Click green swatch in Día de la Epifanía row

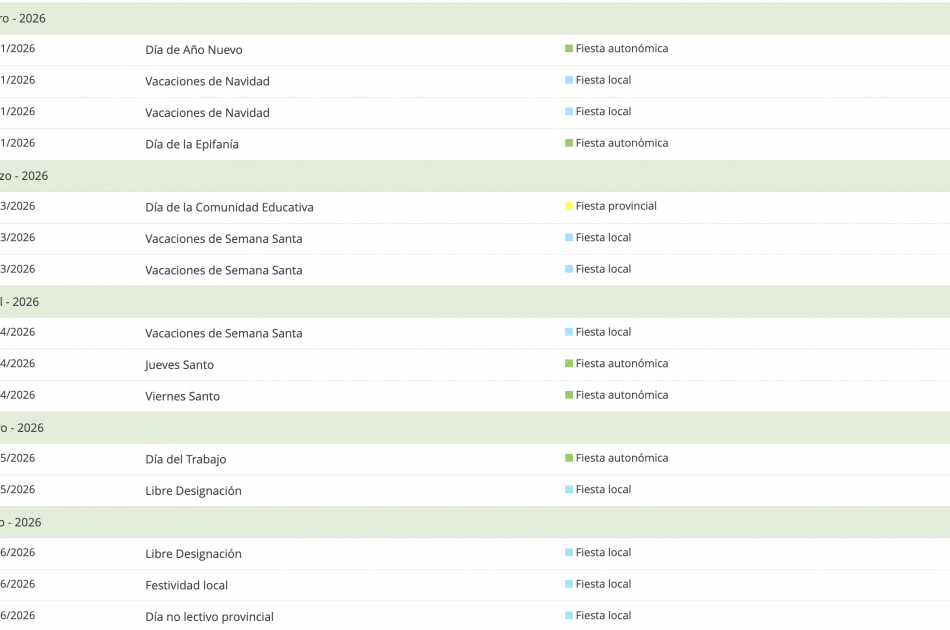(x=569, y=143)
